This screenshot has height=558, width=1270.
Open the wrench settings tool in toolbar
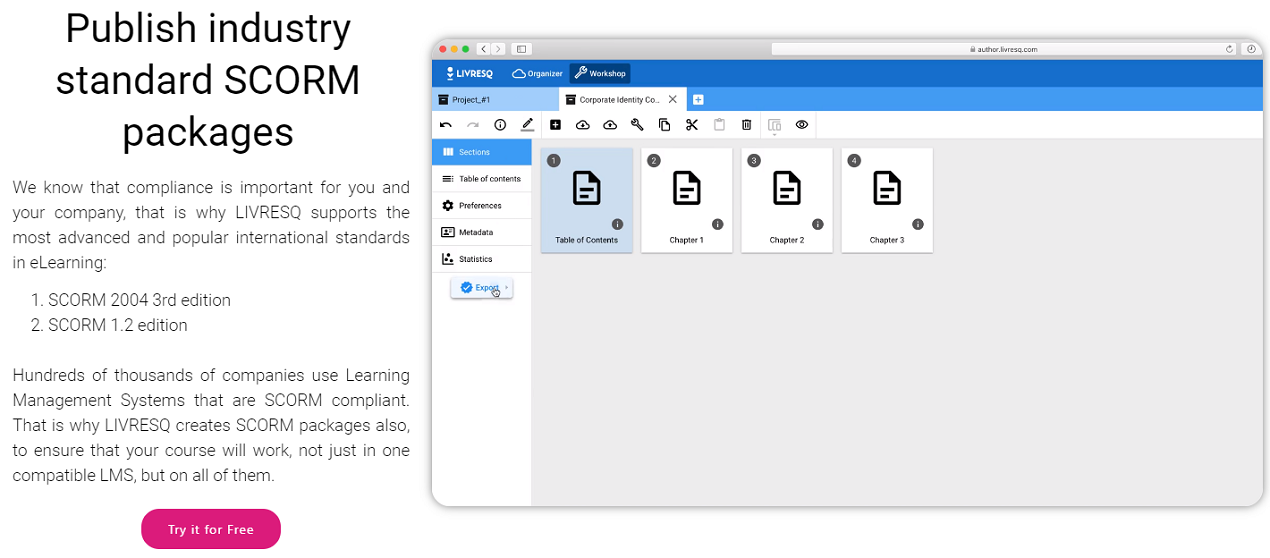637,125
